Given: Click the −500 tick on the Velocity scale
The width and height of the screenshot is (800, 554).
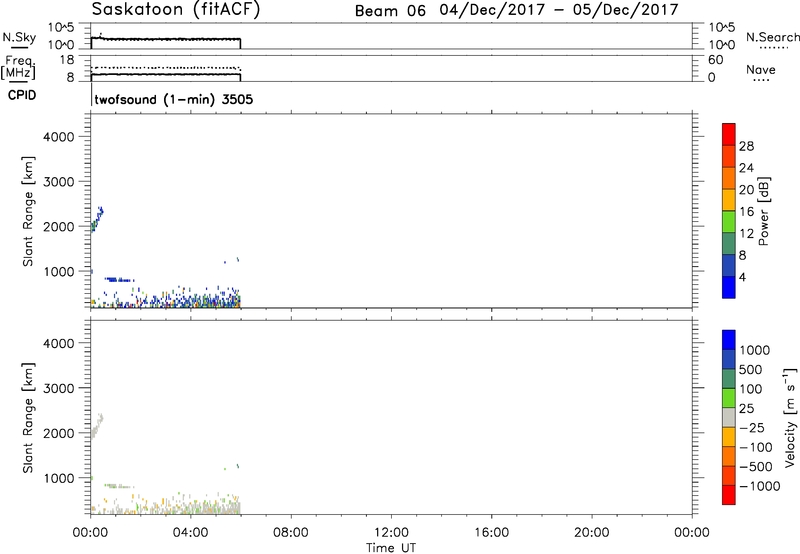Looking at the screenshot, I should 756,466.
